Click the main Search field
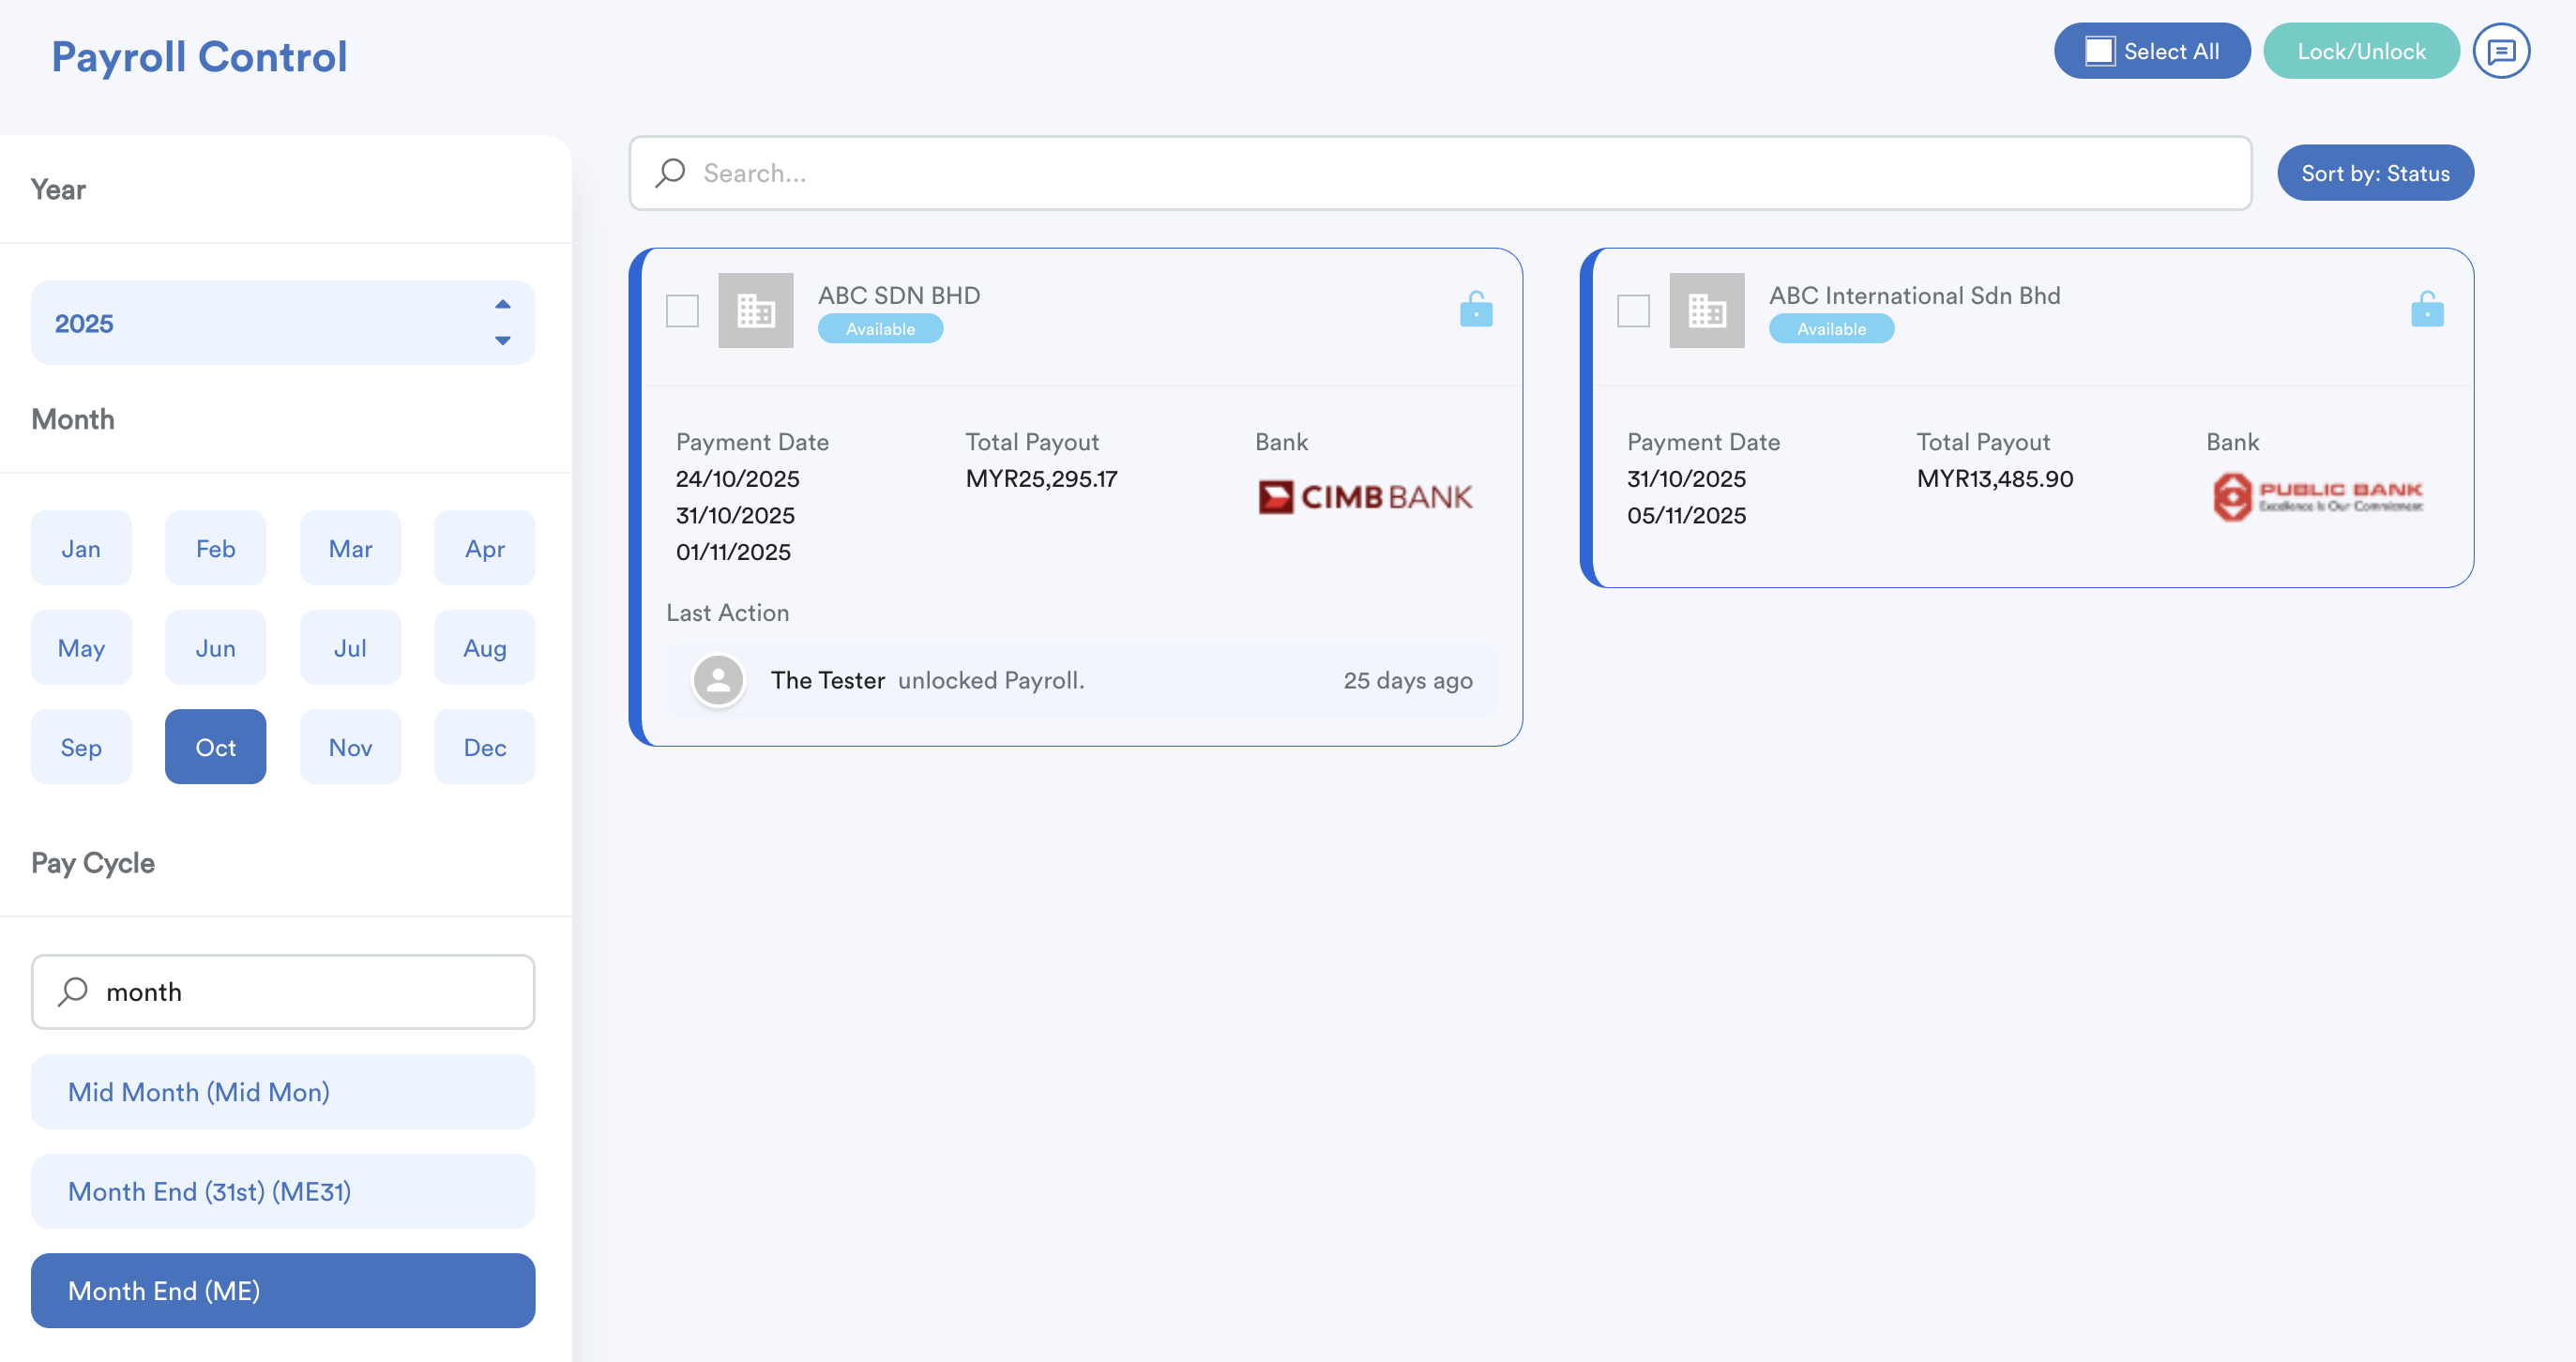 tap(1440, 173)
